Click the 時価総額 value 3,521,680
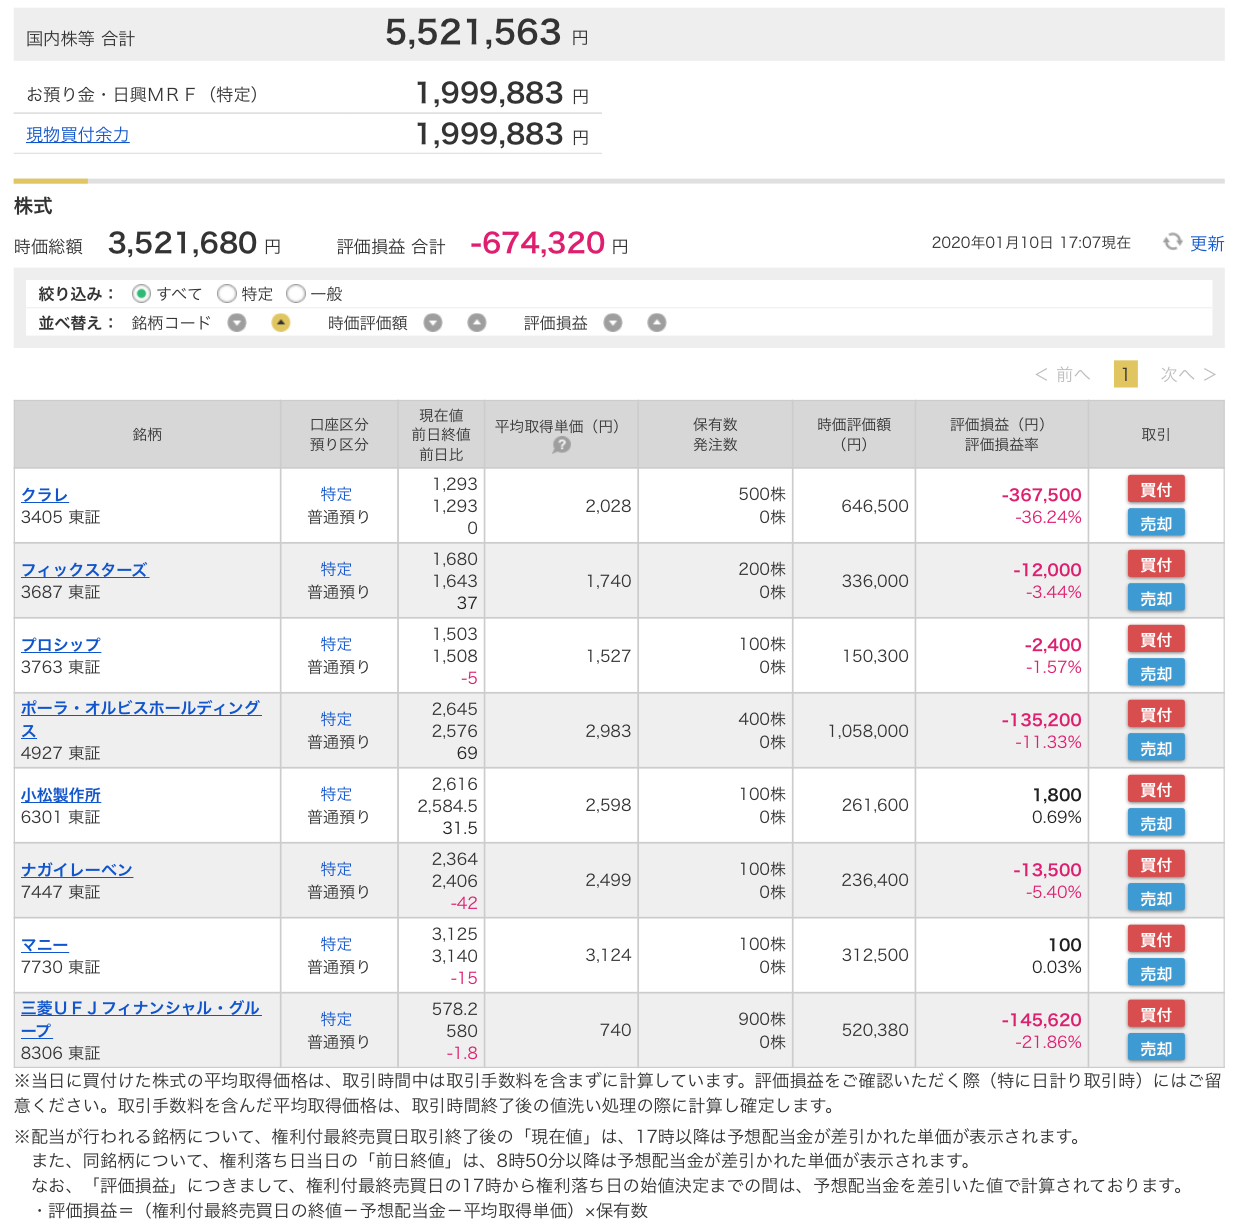Viewport: 1242px width, 1227px height. click(182, 243)
